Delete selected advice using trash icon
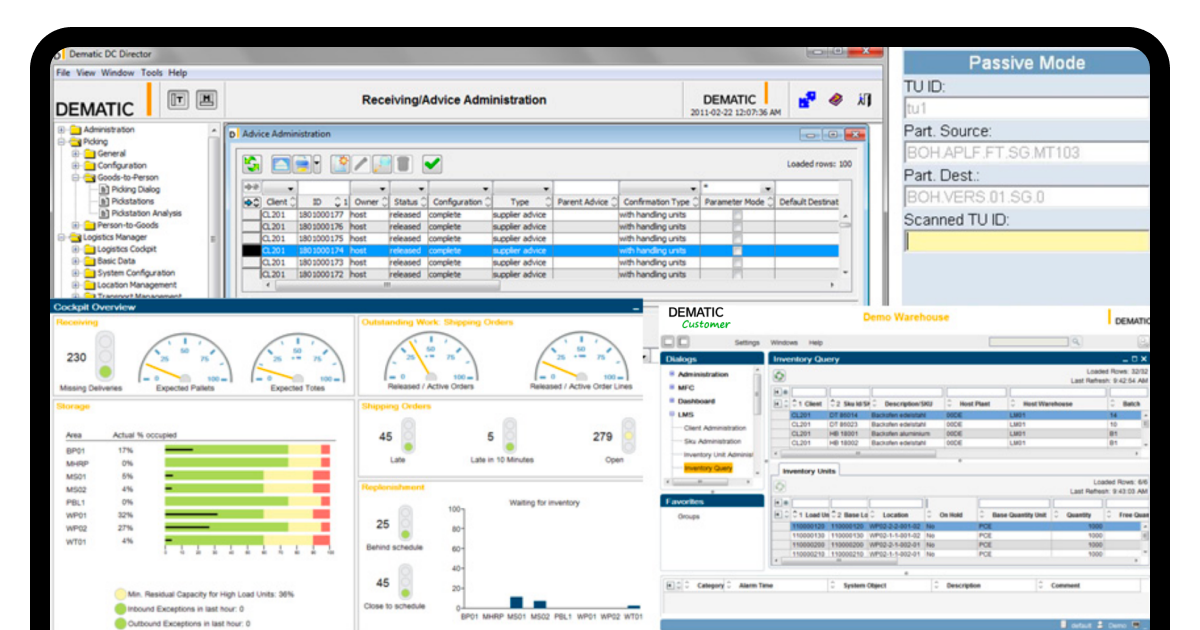 coord(402,163)
